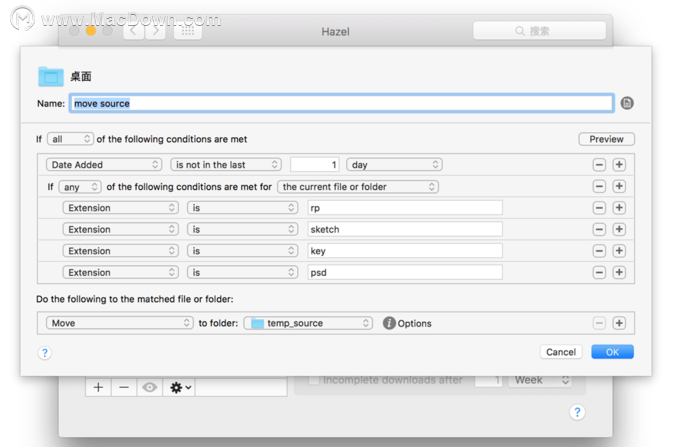Click the Options label for Move action

[414, 323]
